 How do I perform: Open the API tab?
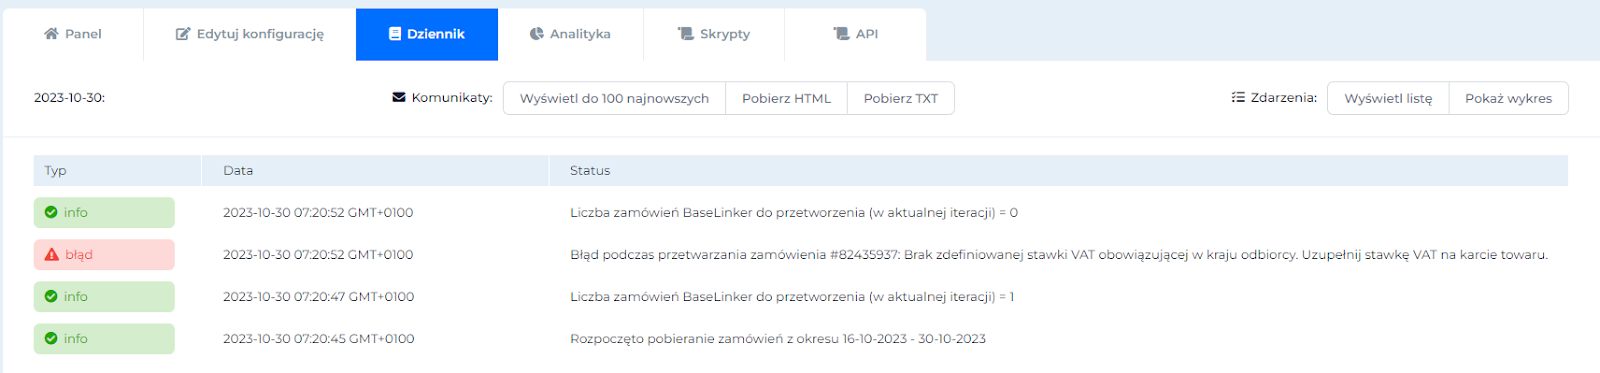(855, 34)
